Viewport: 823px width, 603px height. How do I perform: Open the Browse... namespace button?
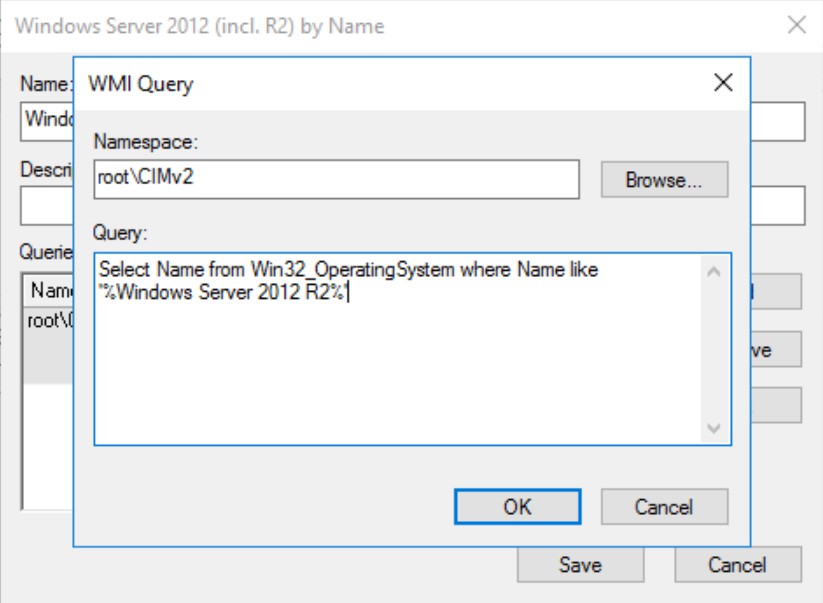coord(664,180)
